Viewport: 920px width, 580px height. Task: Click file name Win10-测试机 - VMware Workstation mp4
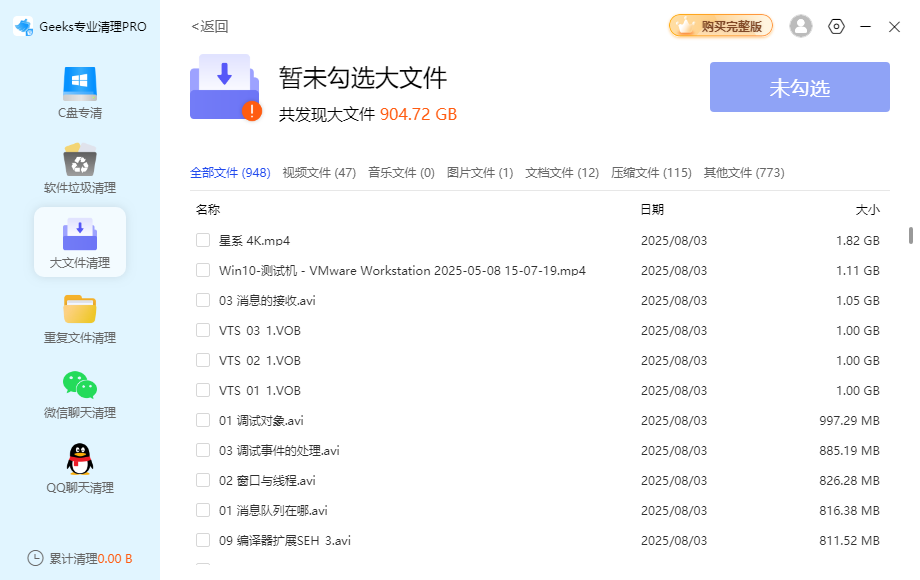pos(402,270)
